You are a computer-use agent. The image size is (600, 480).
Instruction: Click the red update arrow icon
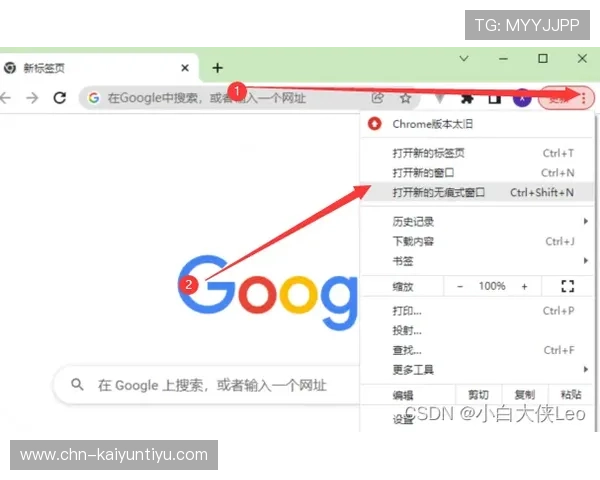click(x=375, y=124)
